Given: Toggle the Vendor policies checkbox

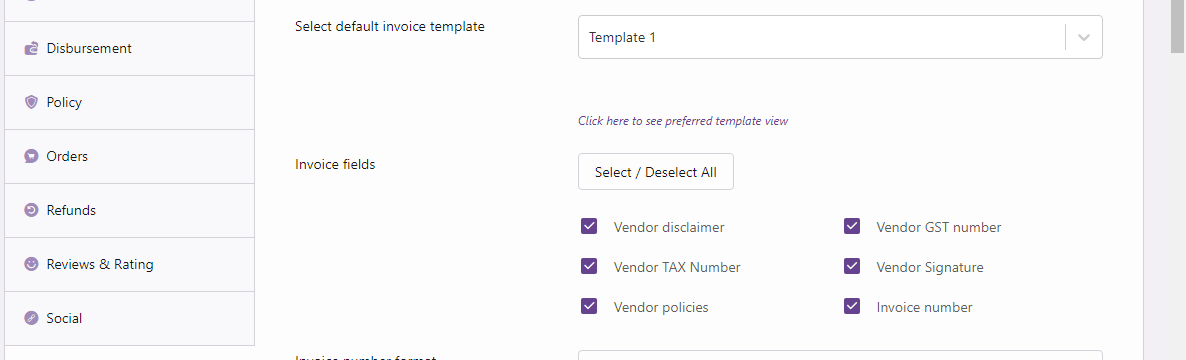Looking at the screenshot, I should coord(589,306).
